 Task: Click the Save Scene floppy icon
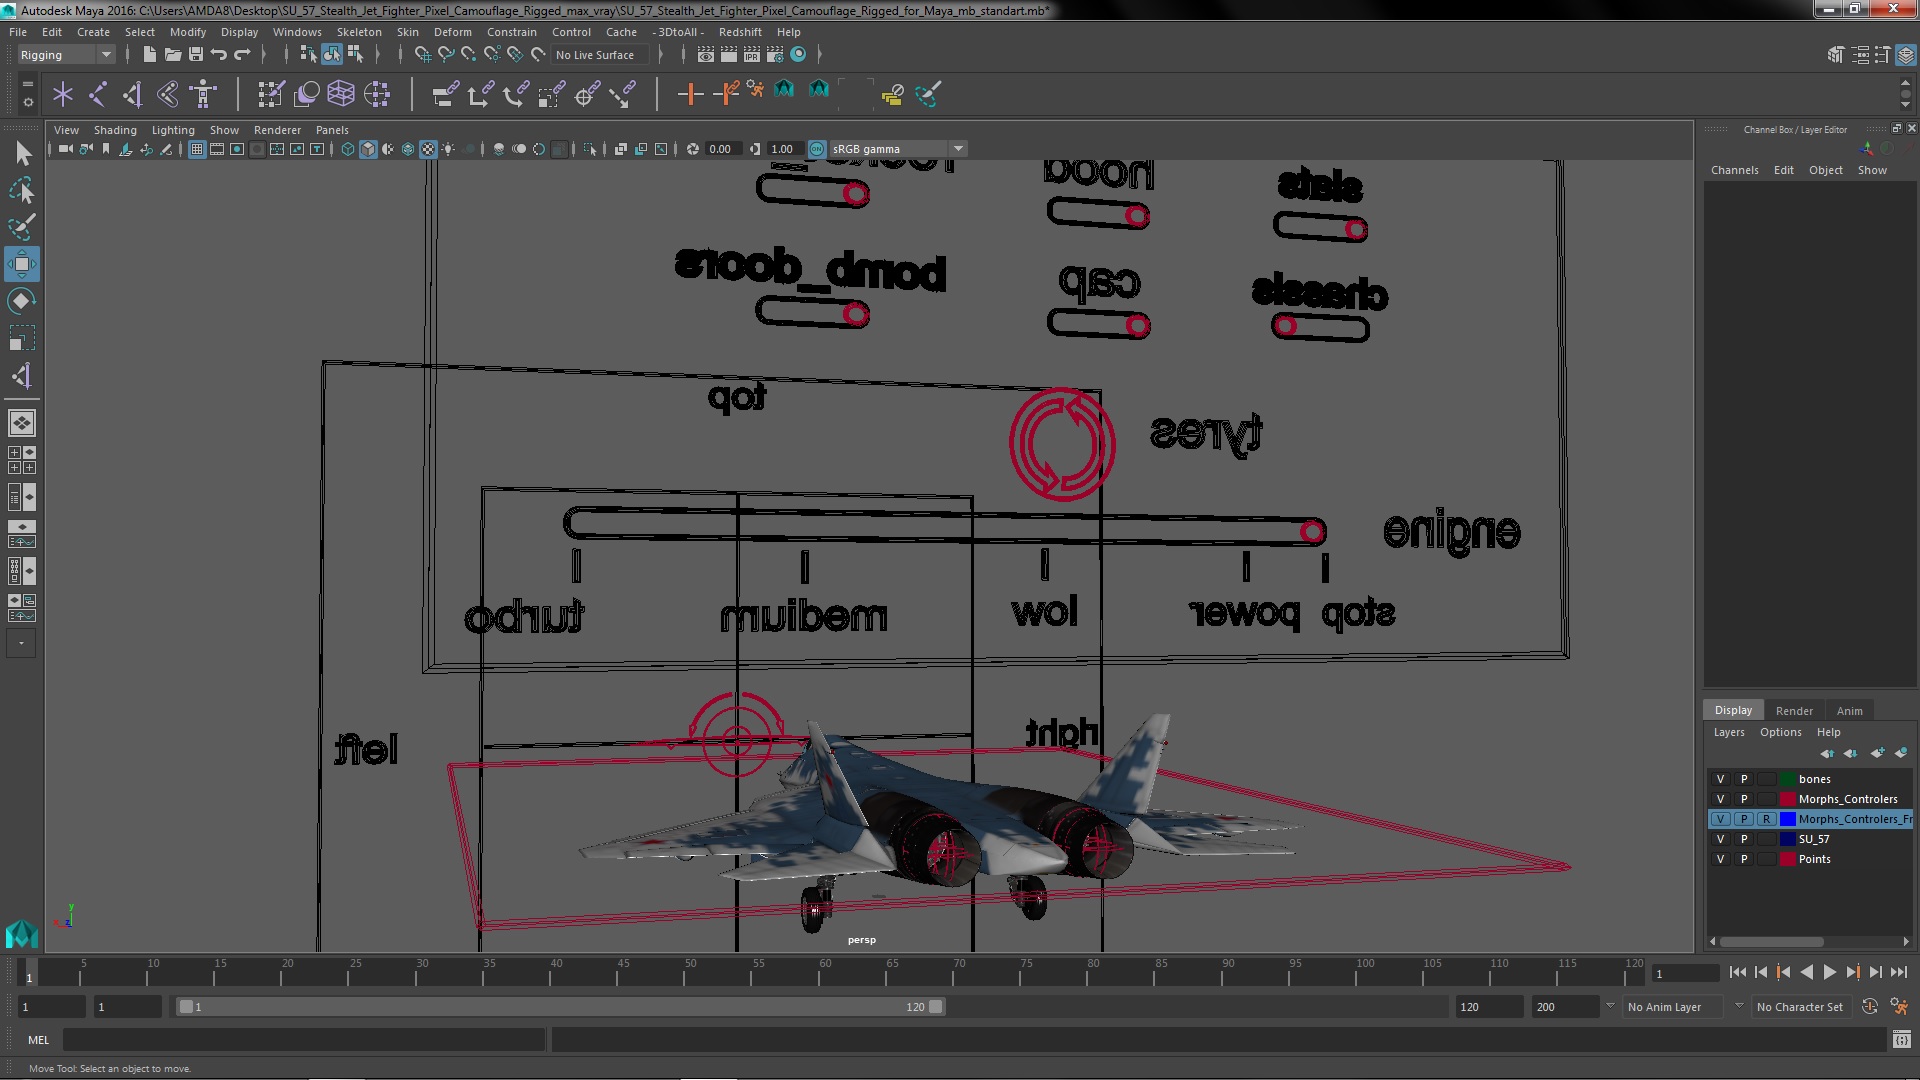tap(196, 54)
